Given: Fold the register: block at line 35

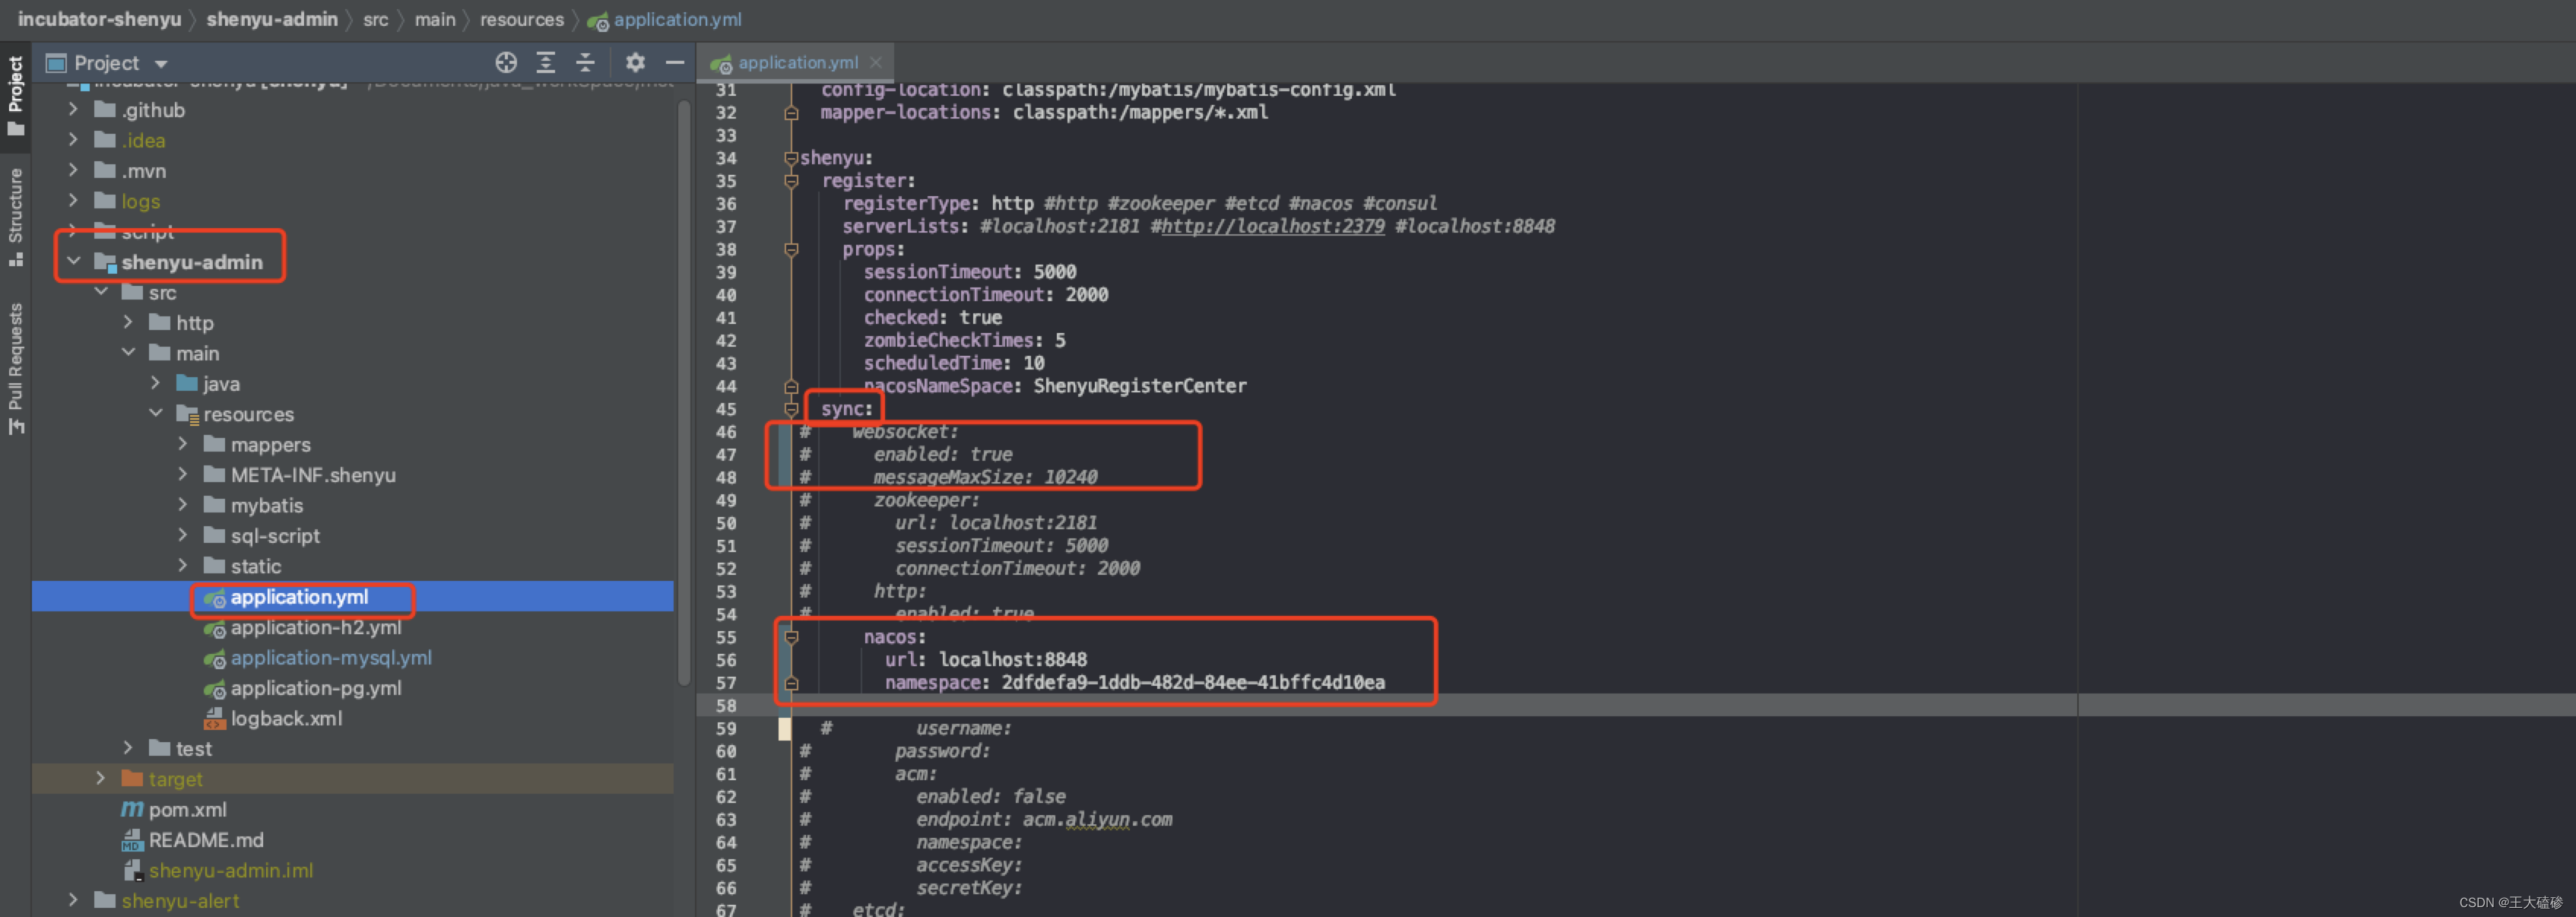Looking at the screenshot, I should tap(791, 181).
